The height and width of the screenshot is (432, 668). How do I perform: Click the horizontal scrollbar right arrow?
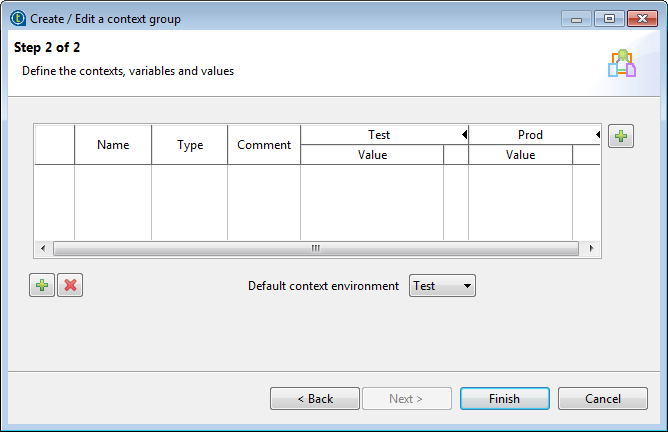pos(591,248)
